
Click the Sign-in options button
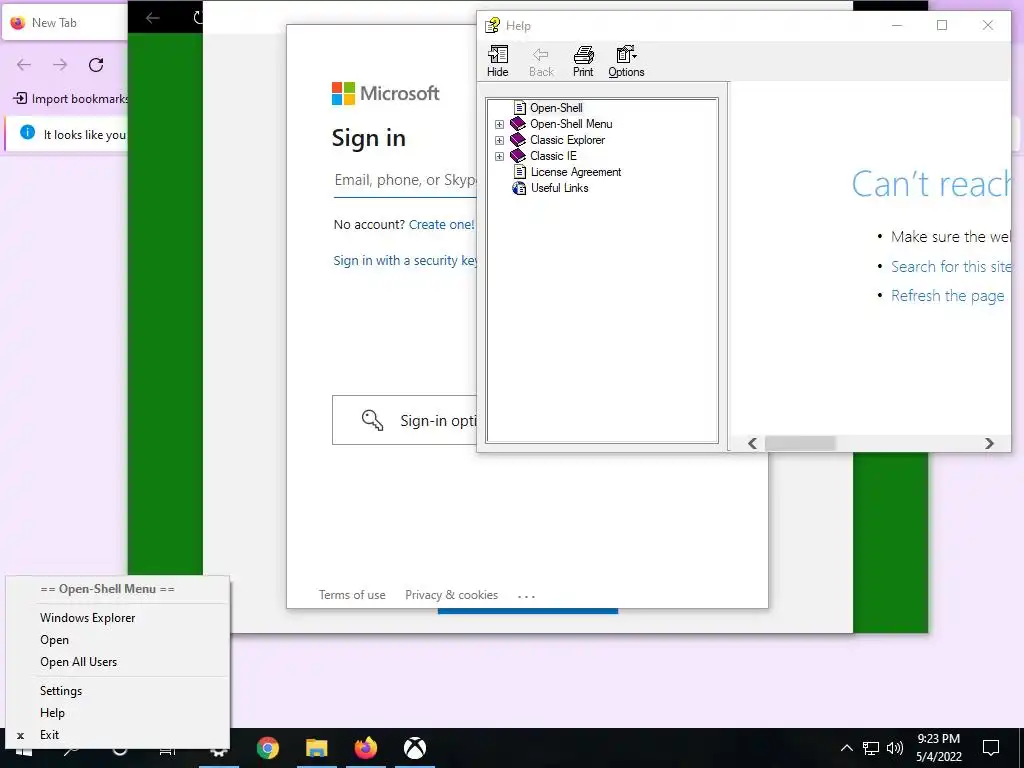tap(405, 420)
